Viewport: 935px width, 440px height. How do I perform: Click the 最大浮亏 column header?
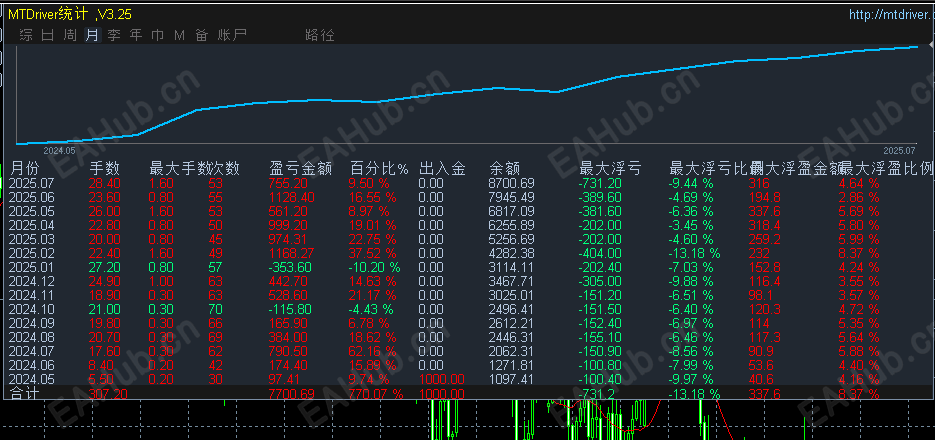(x=610, y=169)
